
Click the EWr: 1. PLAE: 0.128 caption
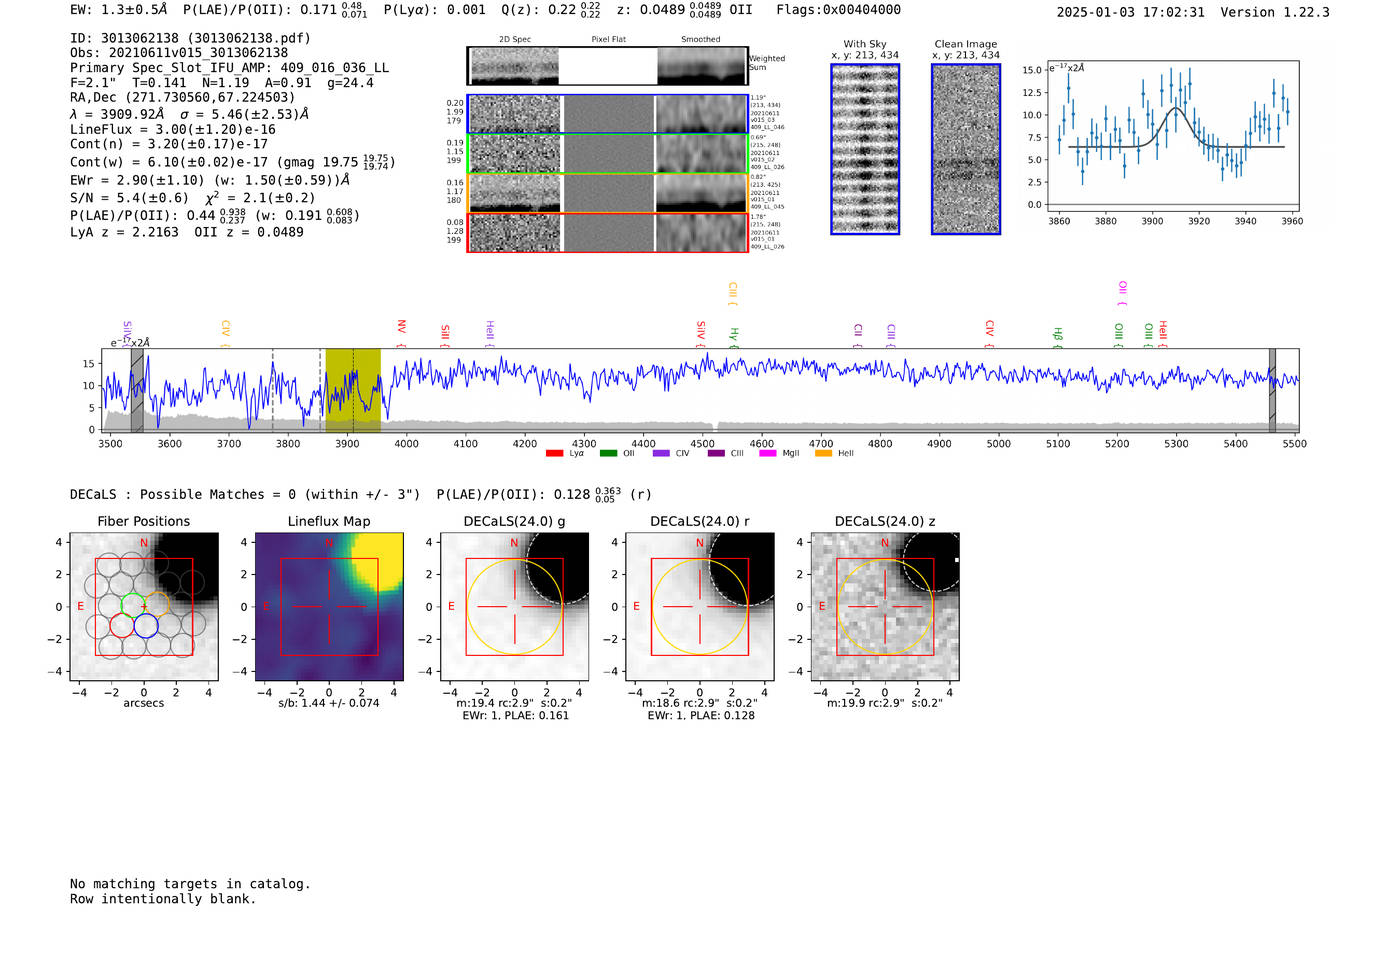(701, 715)
